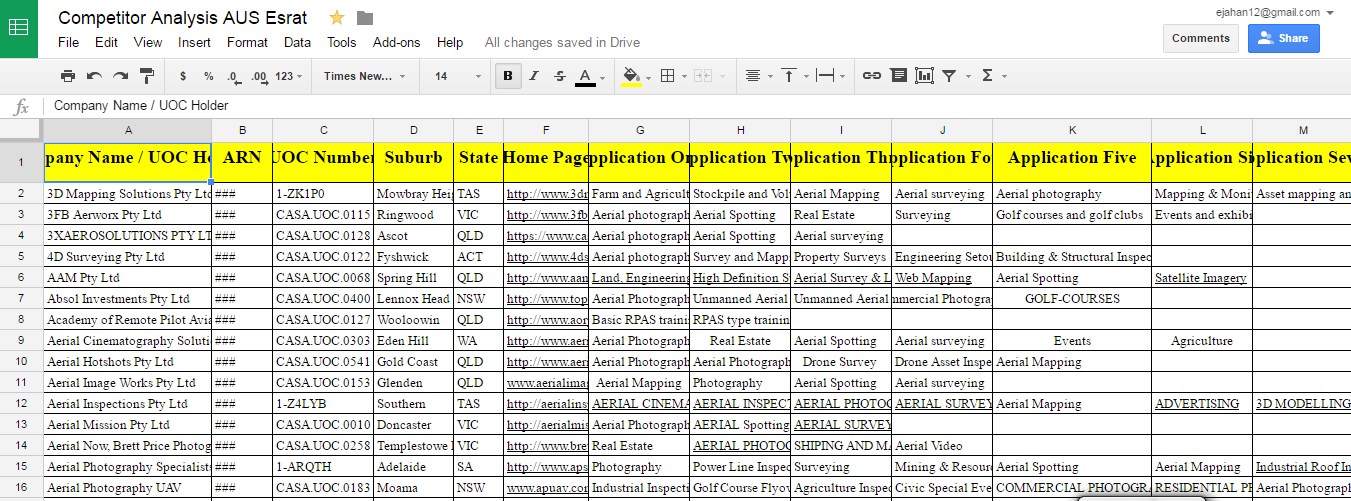1351x501 pixels.
Task: Select cell Satellite Imagery
Action: click(1201, 278)
